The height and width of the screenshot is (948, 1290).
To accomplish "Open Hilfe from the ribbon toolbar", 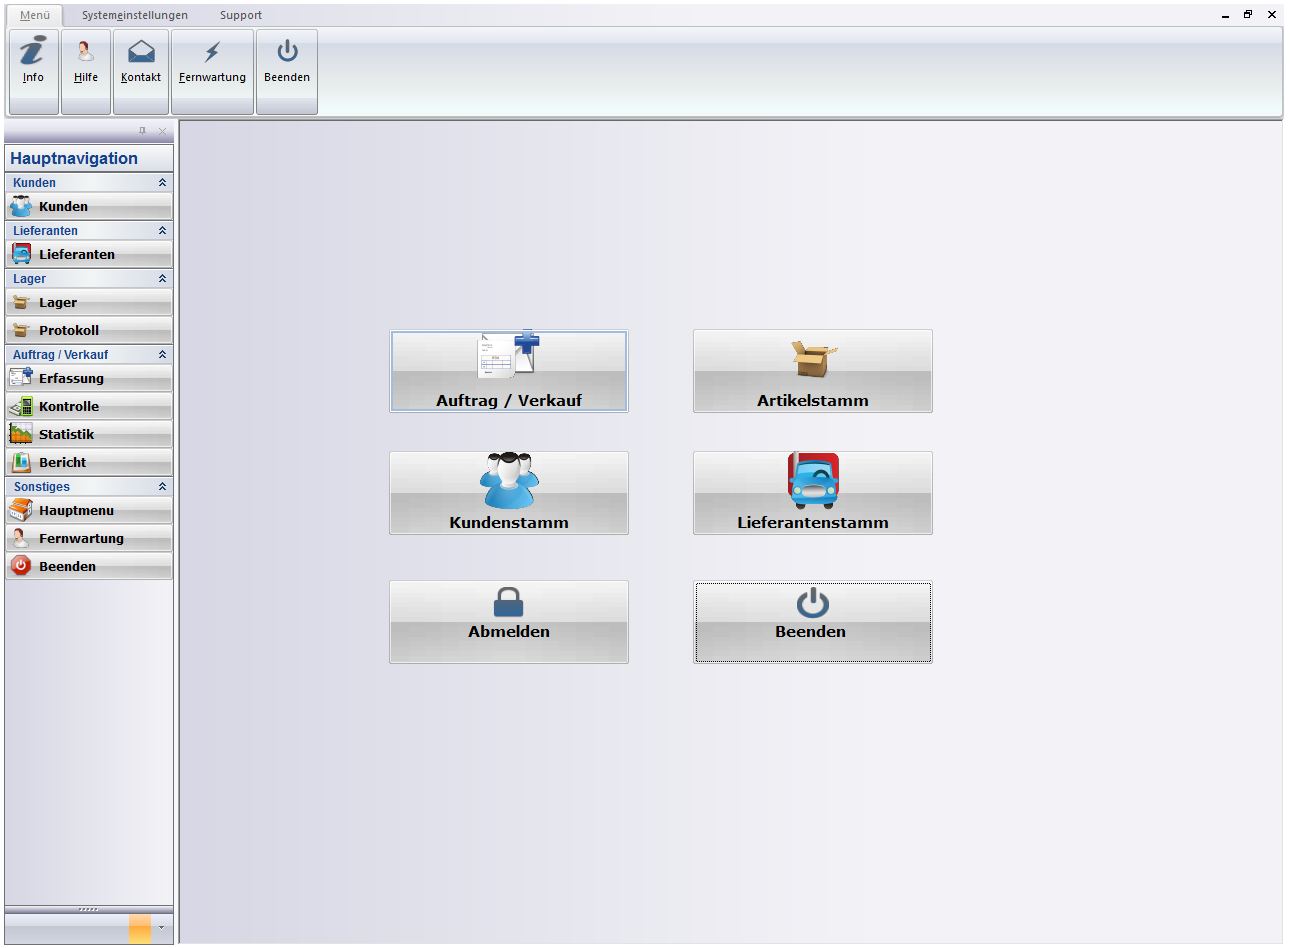I will (x=86, y=52).
